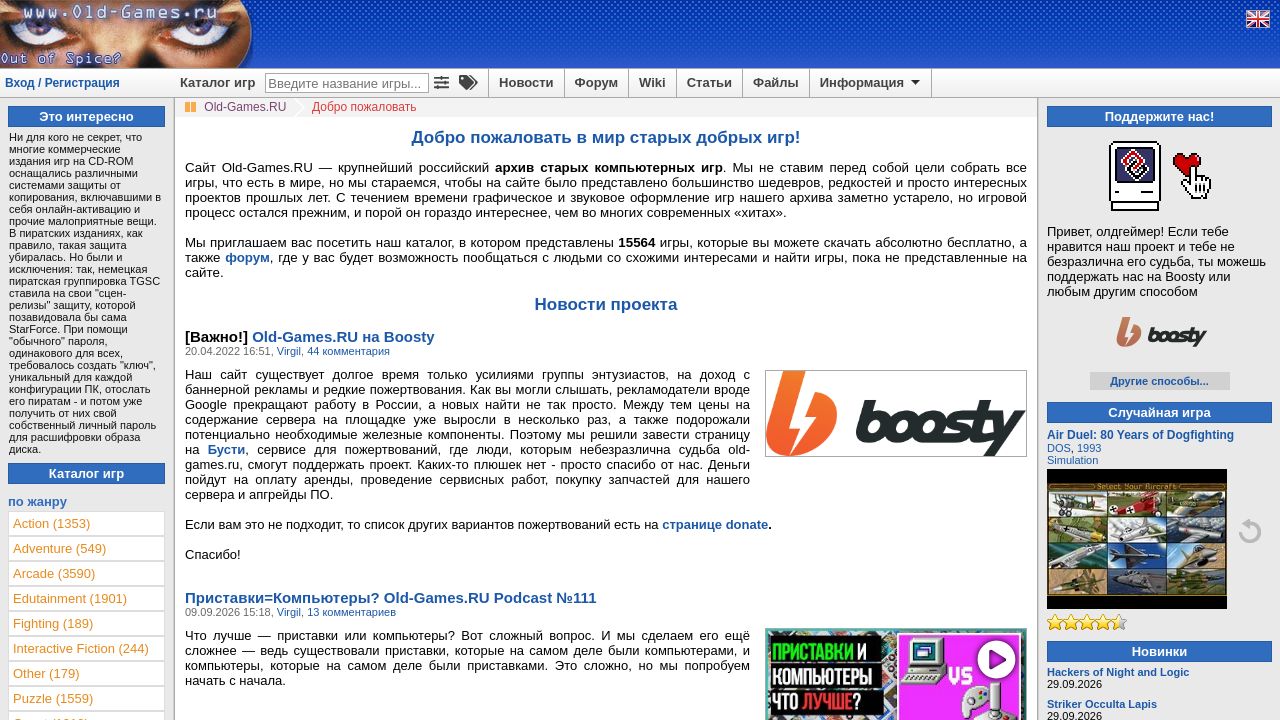1280x720 pixels.
Task: Click Новинки header
Action: (x=1159, y=652)
